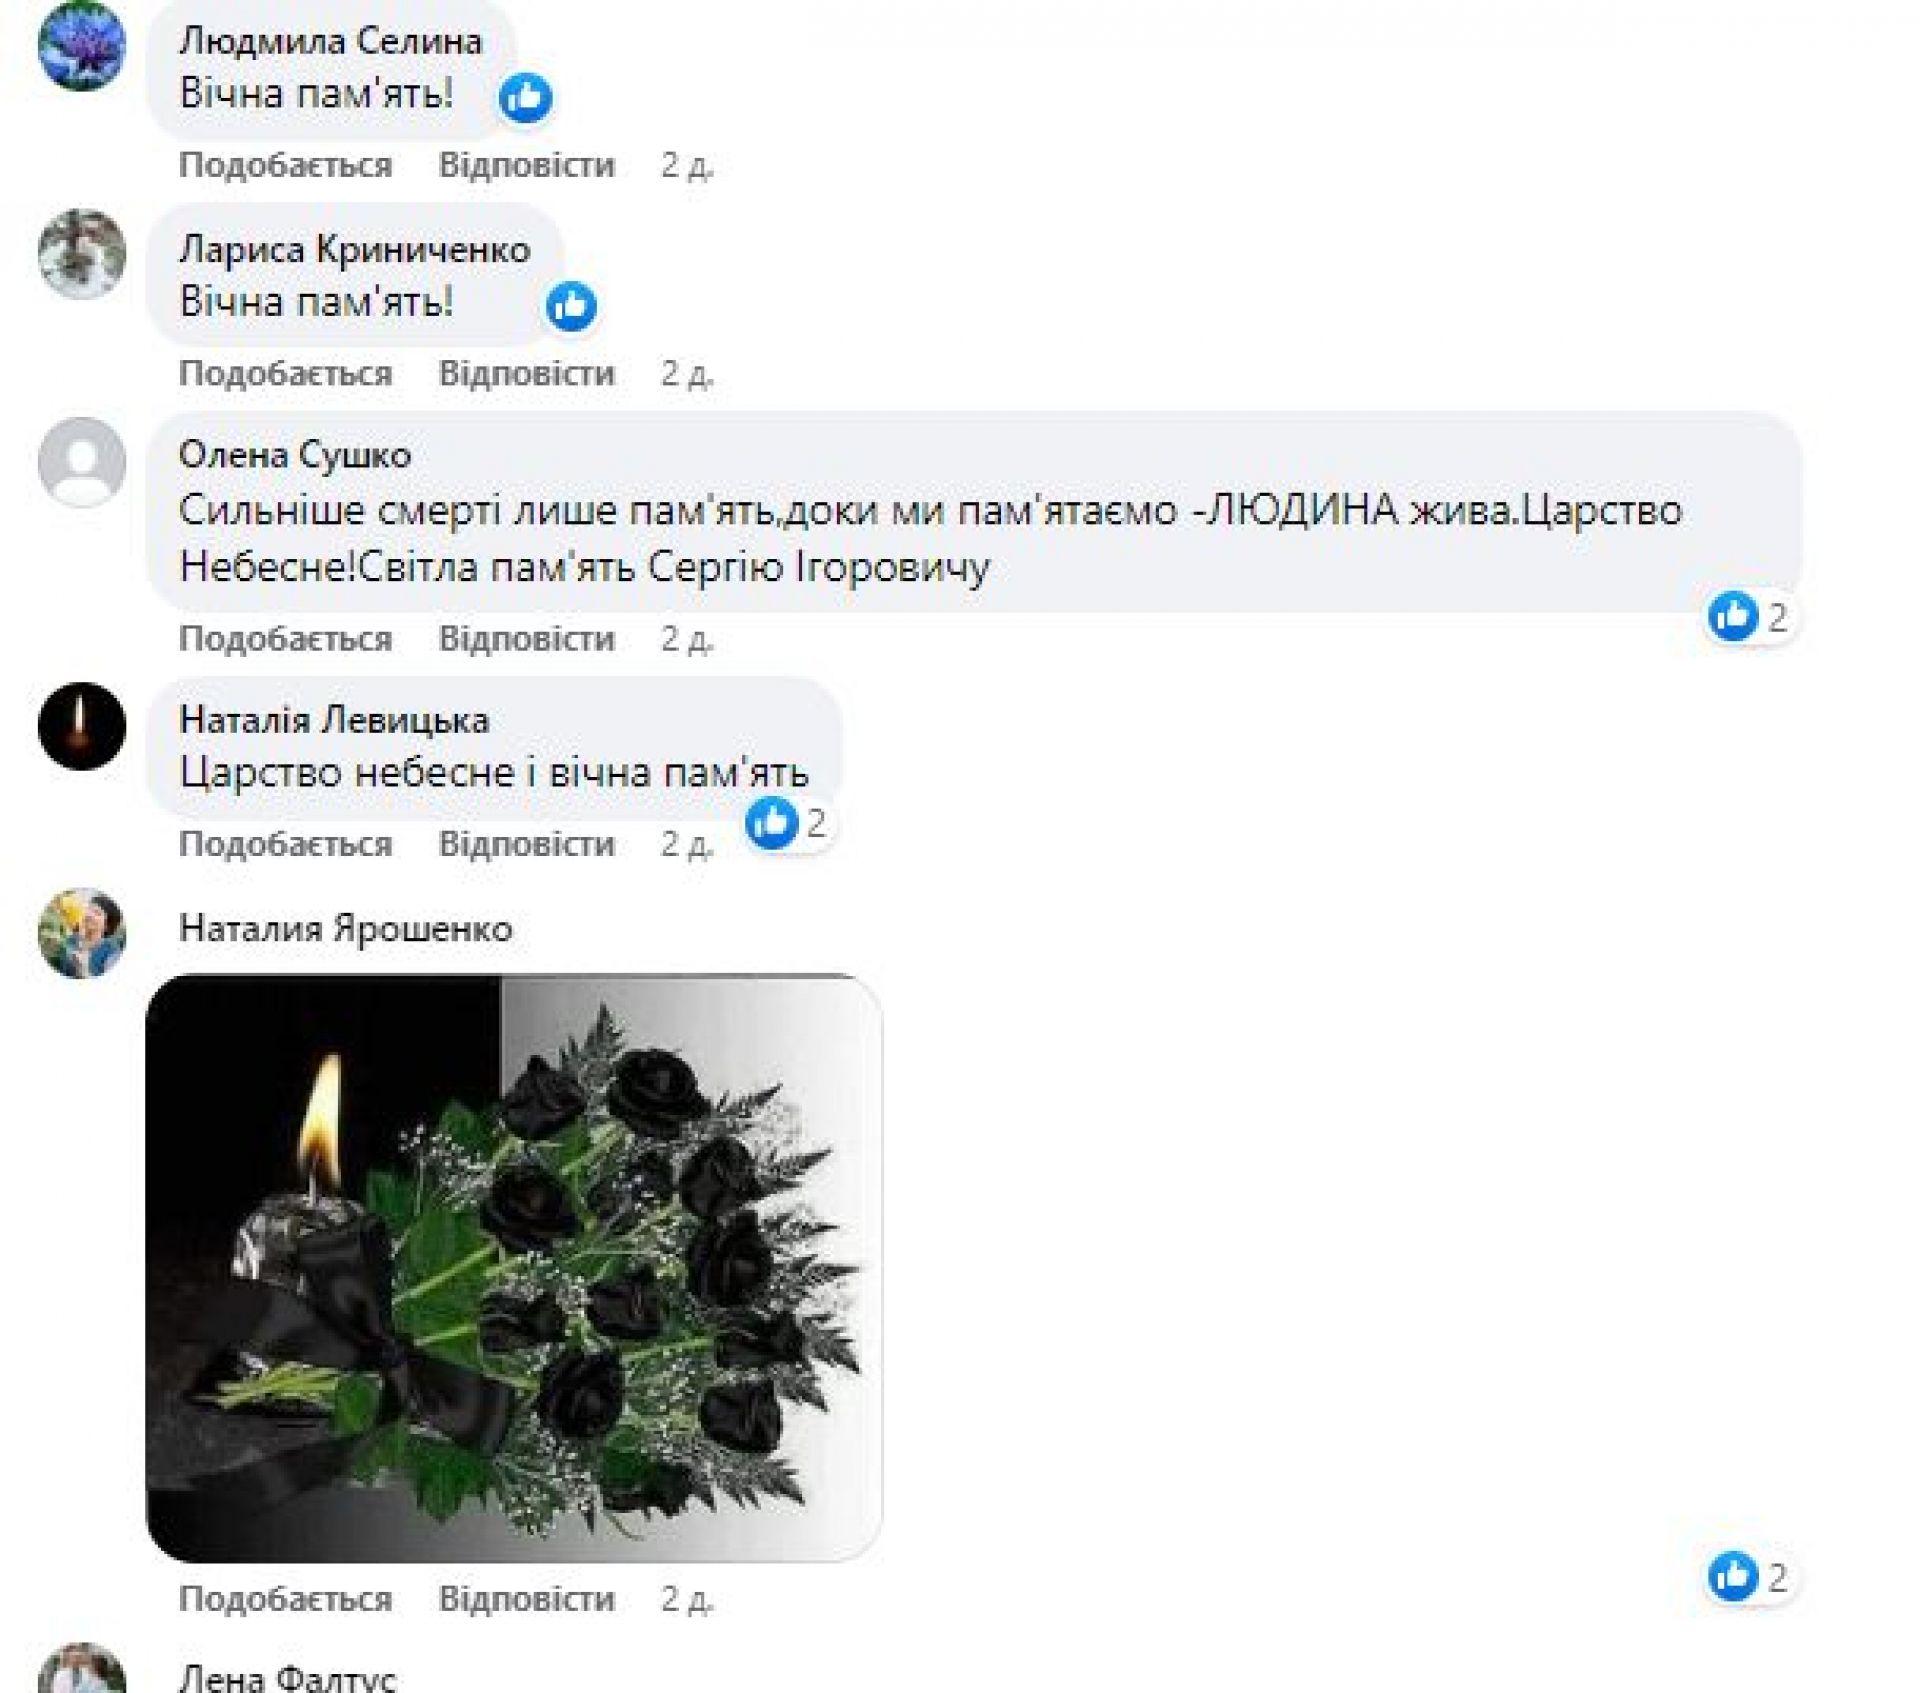This screenshot has height=1693, width=1920.
Task: Open Лена Фалтус's name link
Action: pos(287,1678)
